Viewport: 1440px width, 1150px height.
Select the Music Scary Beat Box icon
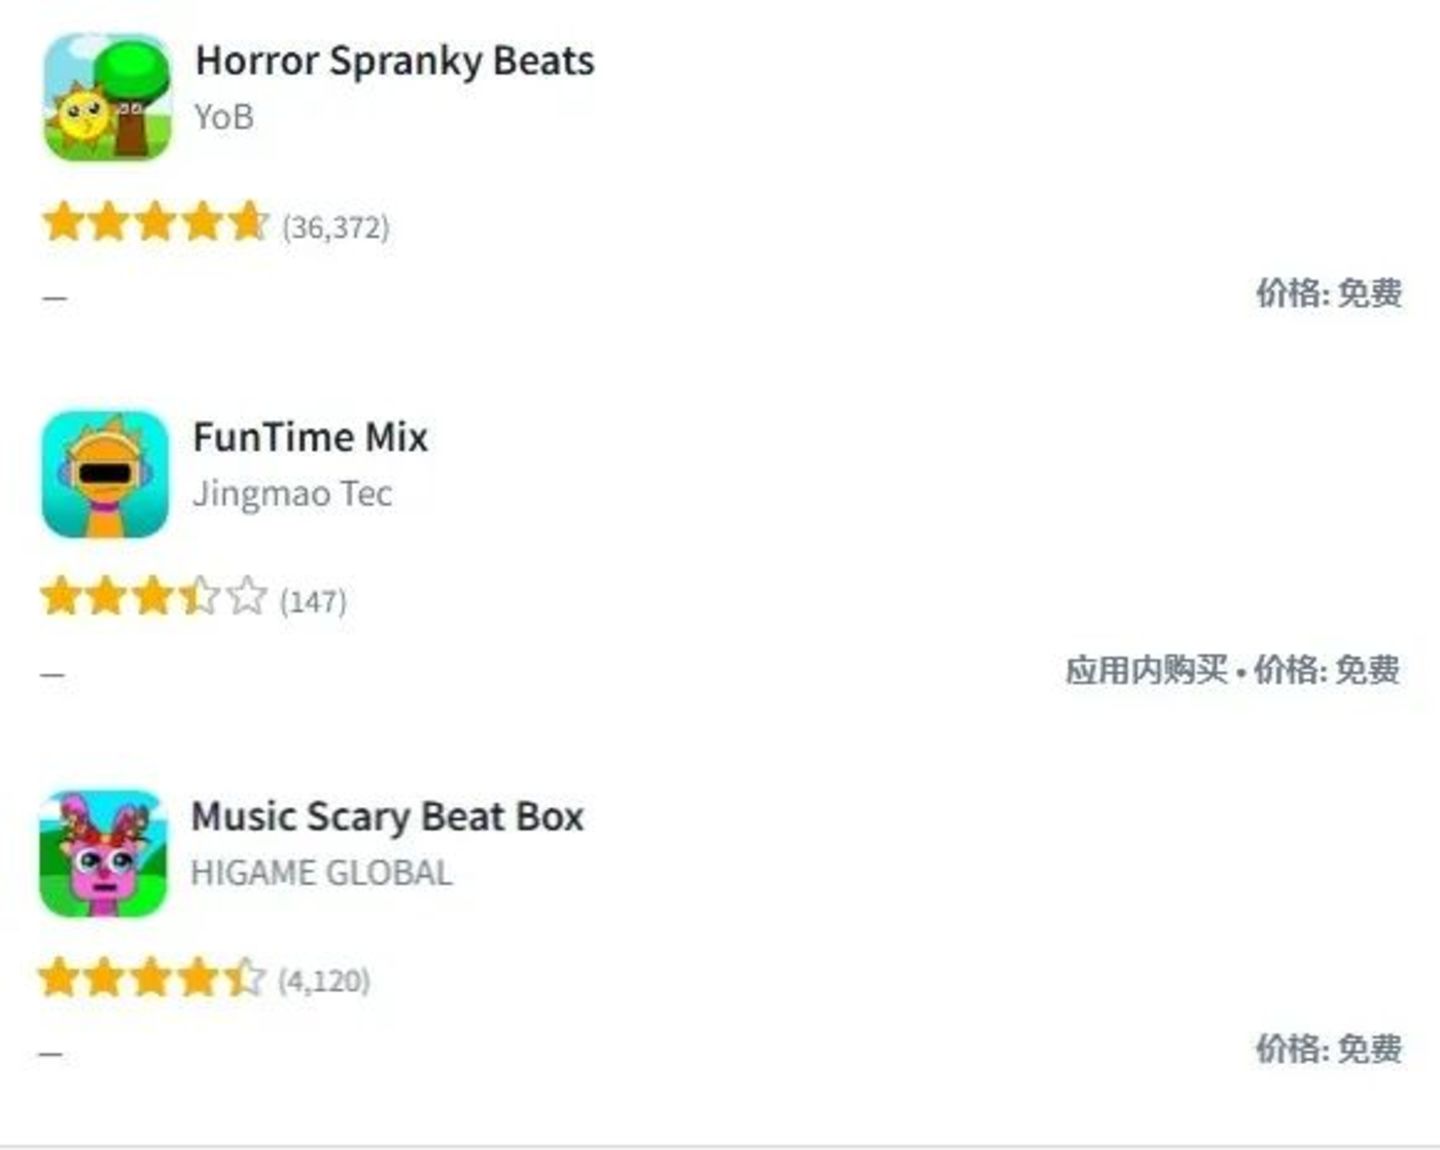point(103,853)
